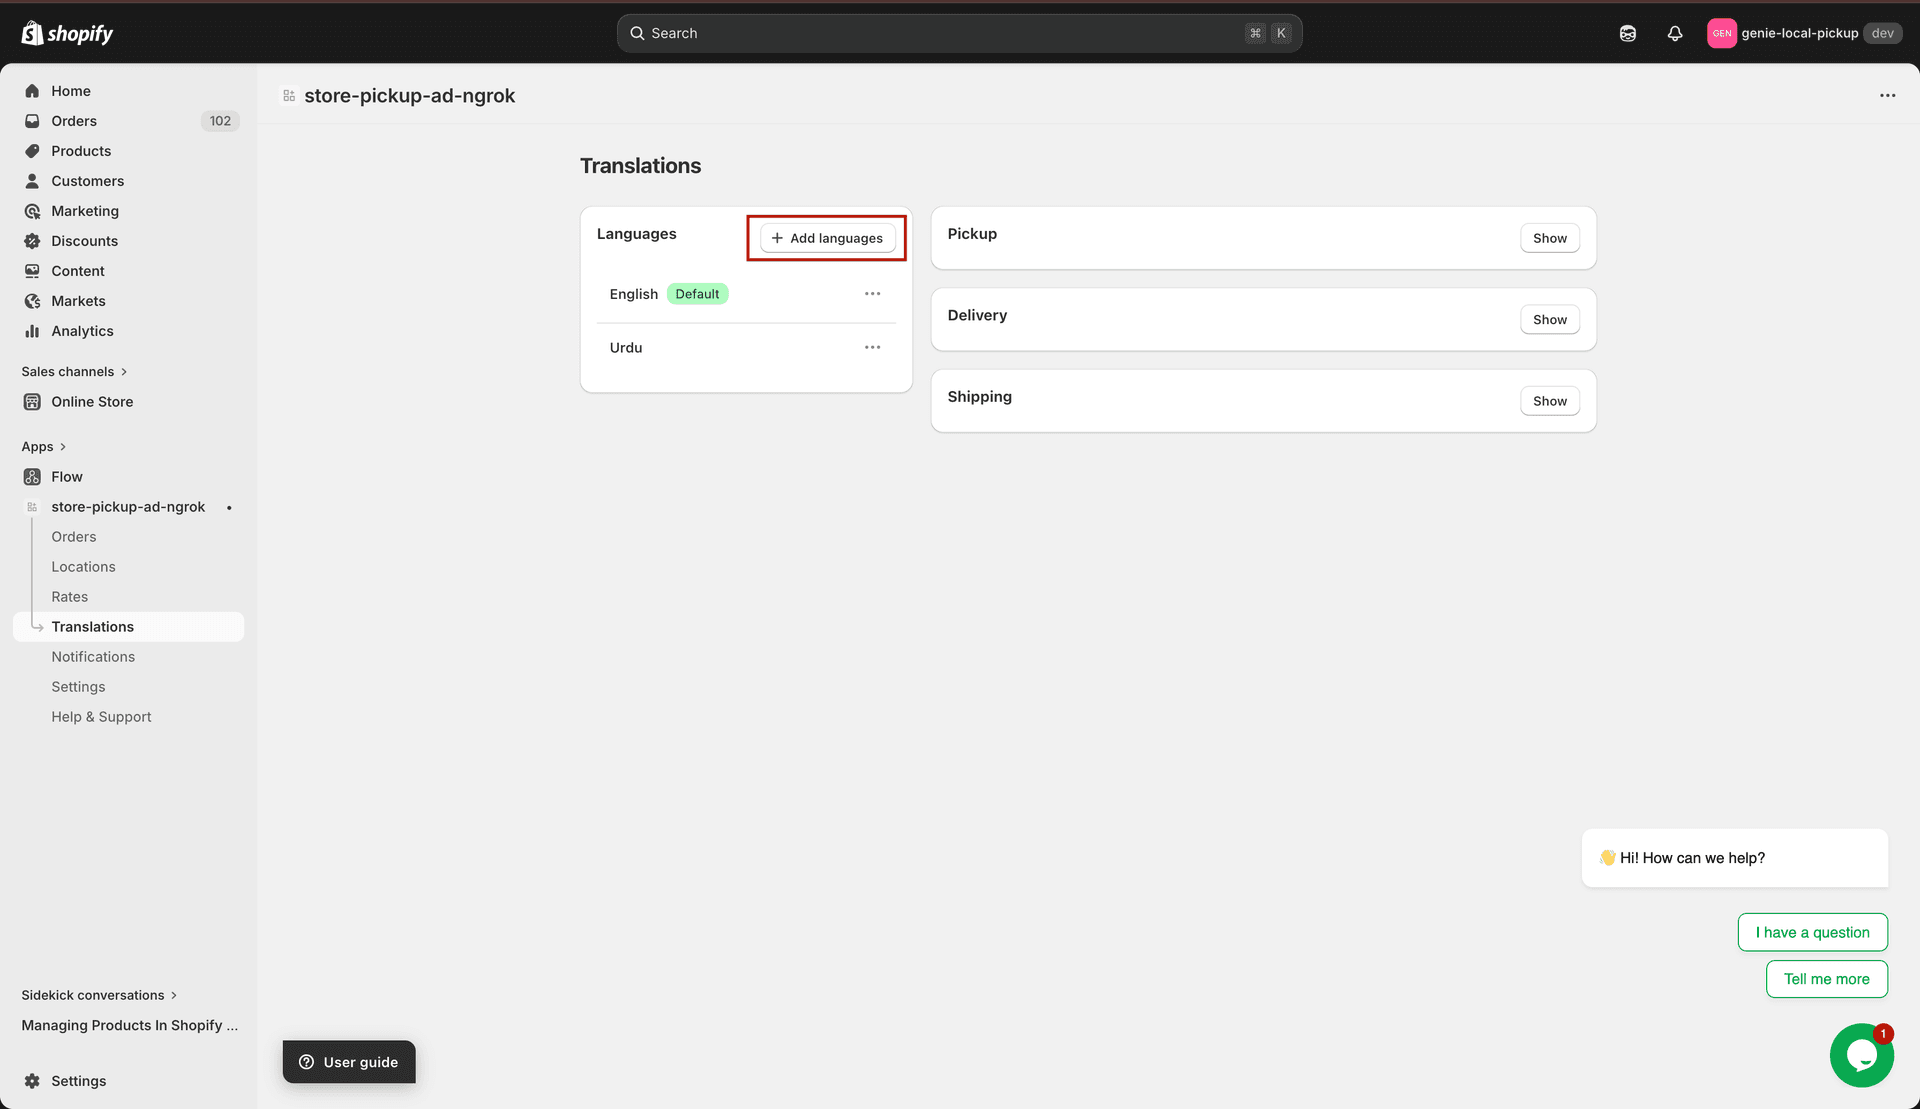Switch to the Notifications section
Viewport: 1920px width, 1109px height.
[93, 656]
